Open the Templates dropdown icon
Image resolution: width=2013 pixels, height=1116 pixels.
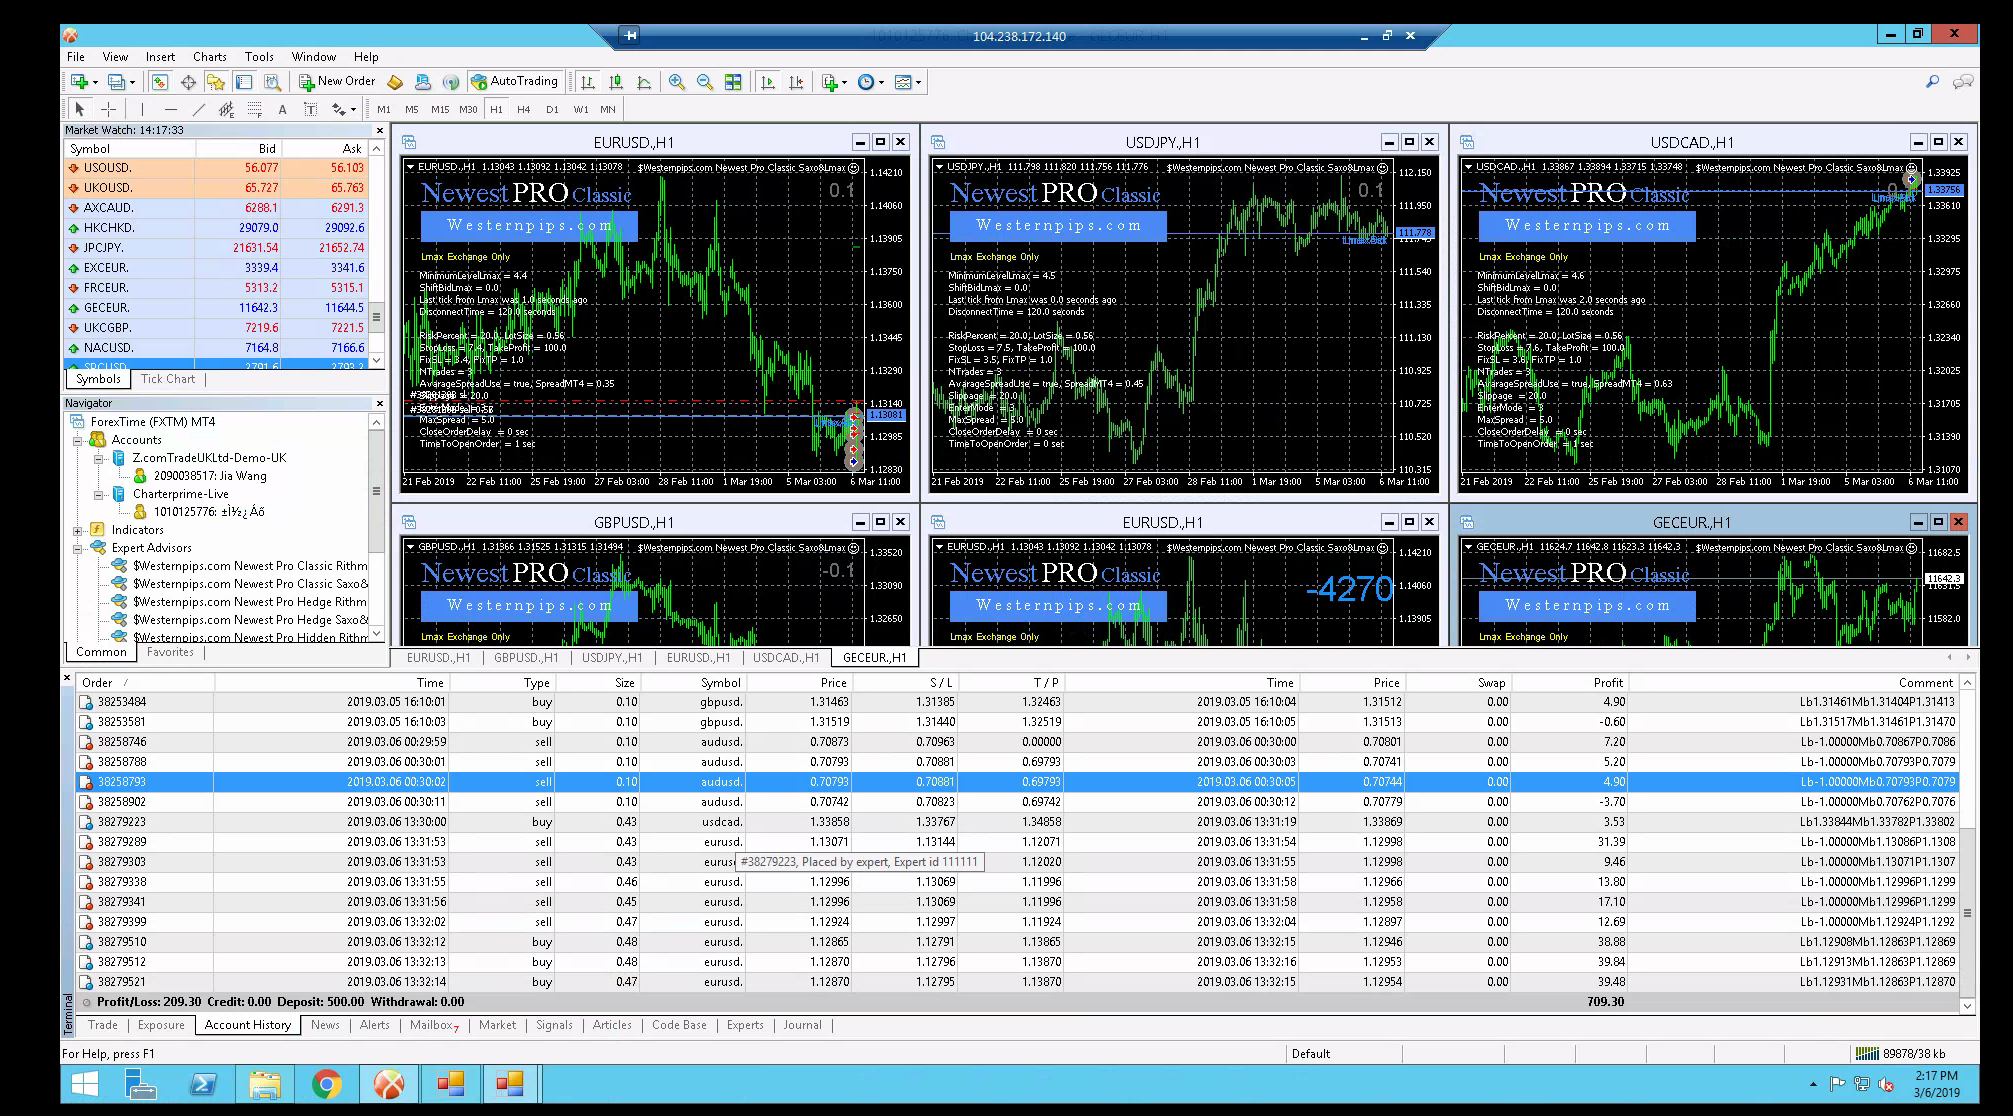point(908,82)
